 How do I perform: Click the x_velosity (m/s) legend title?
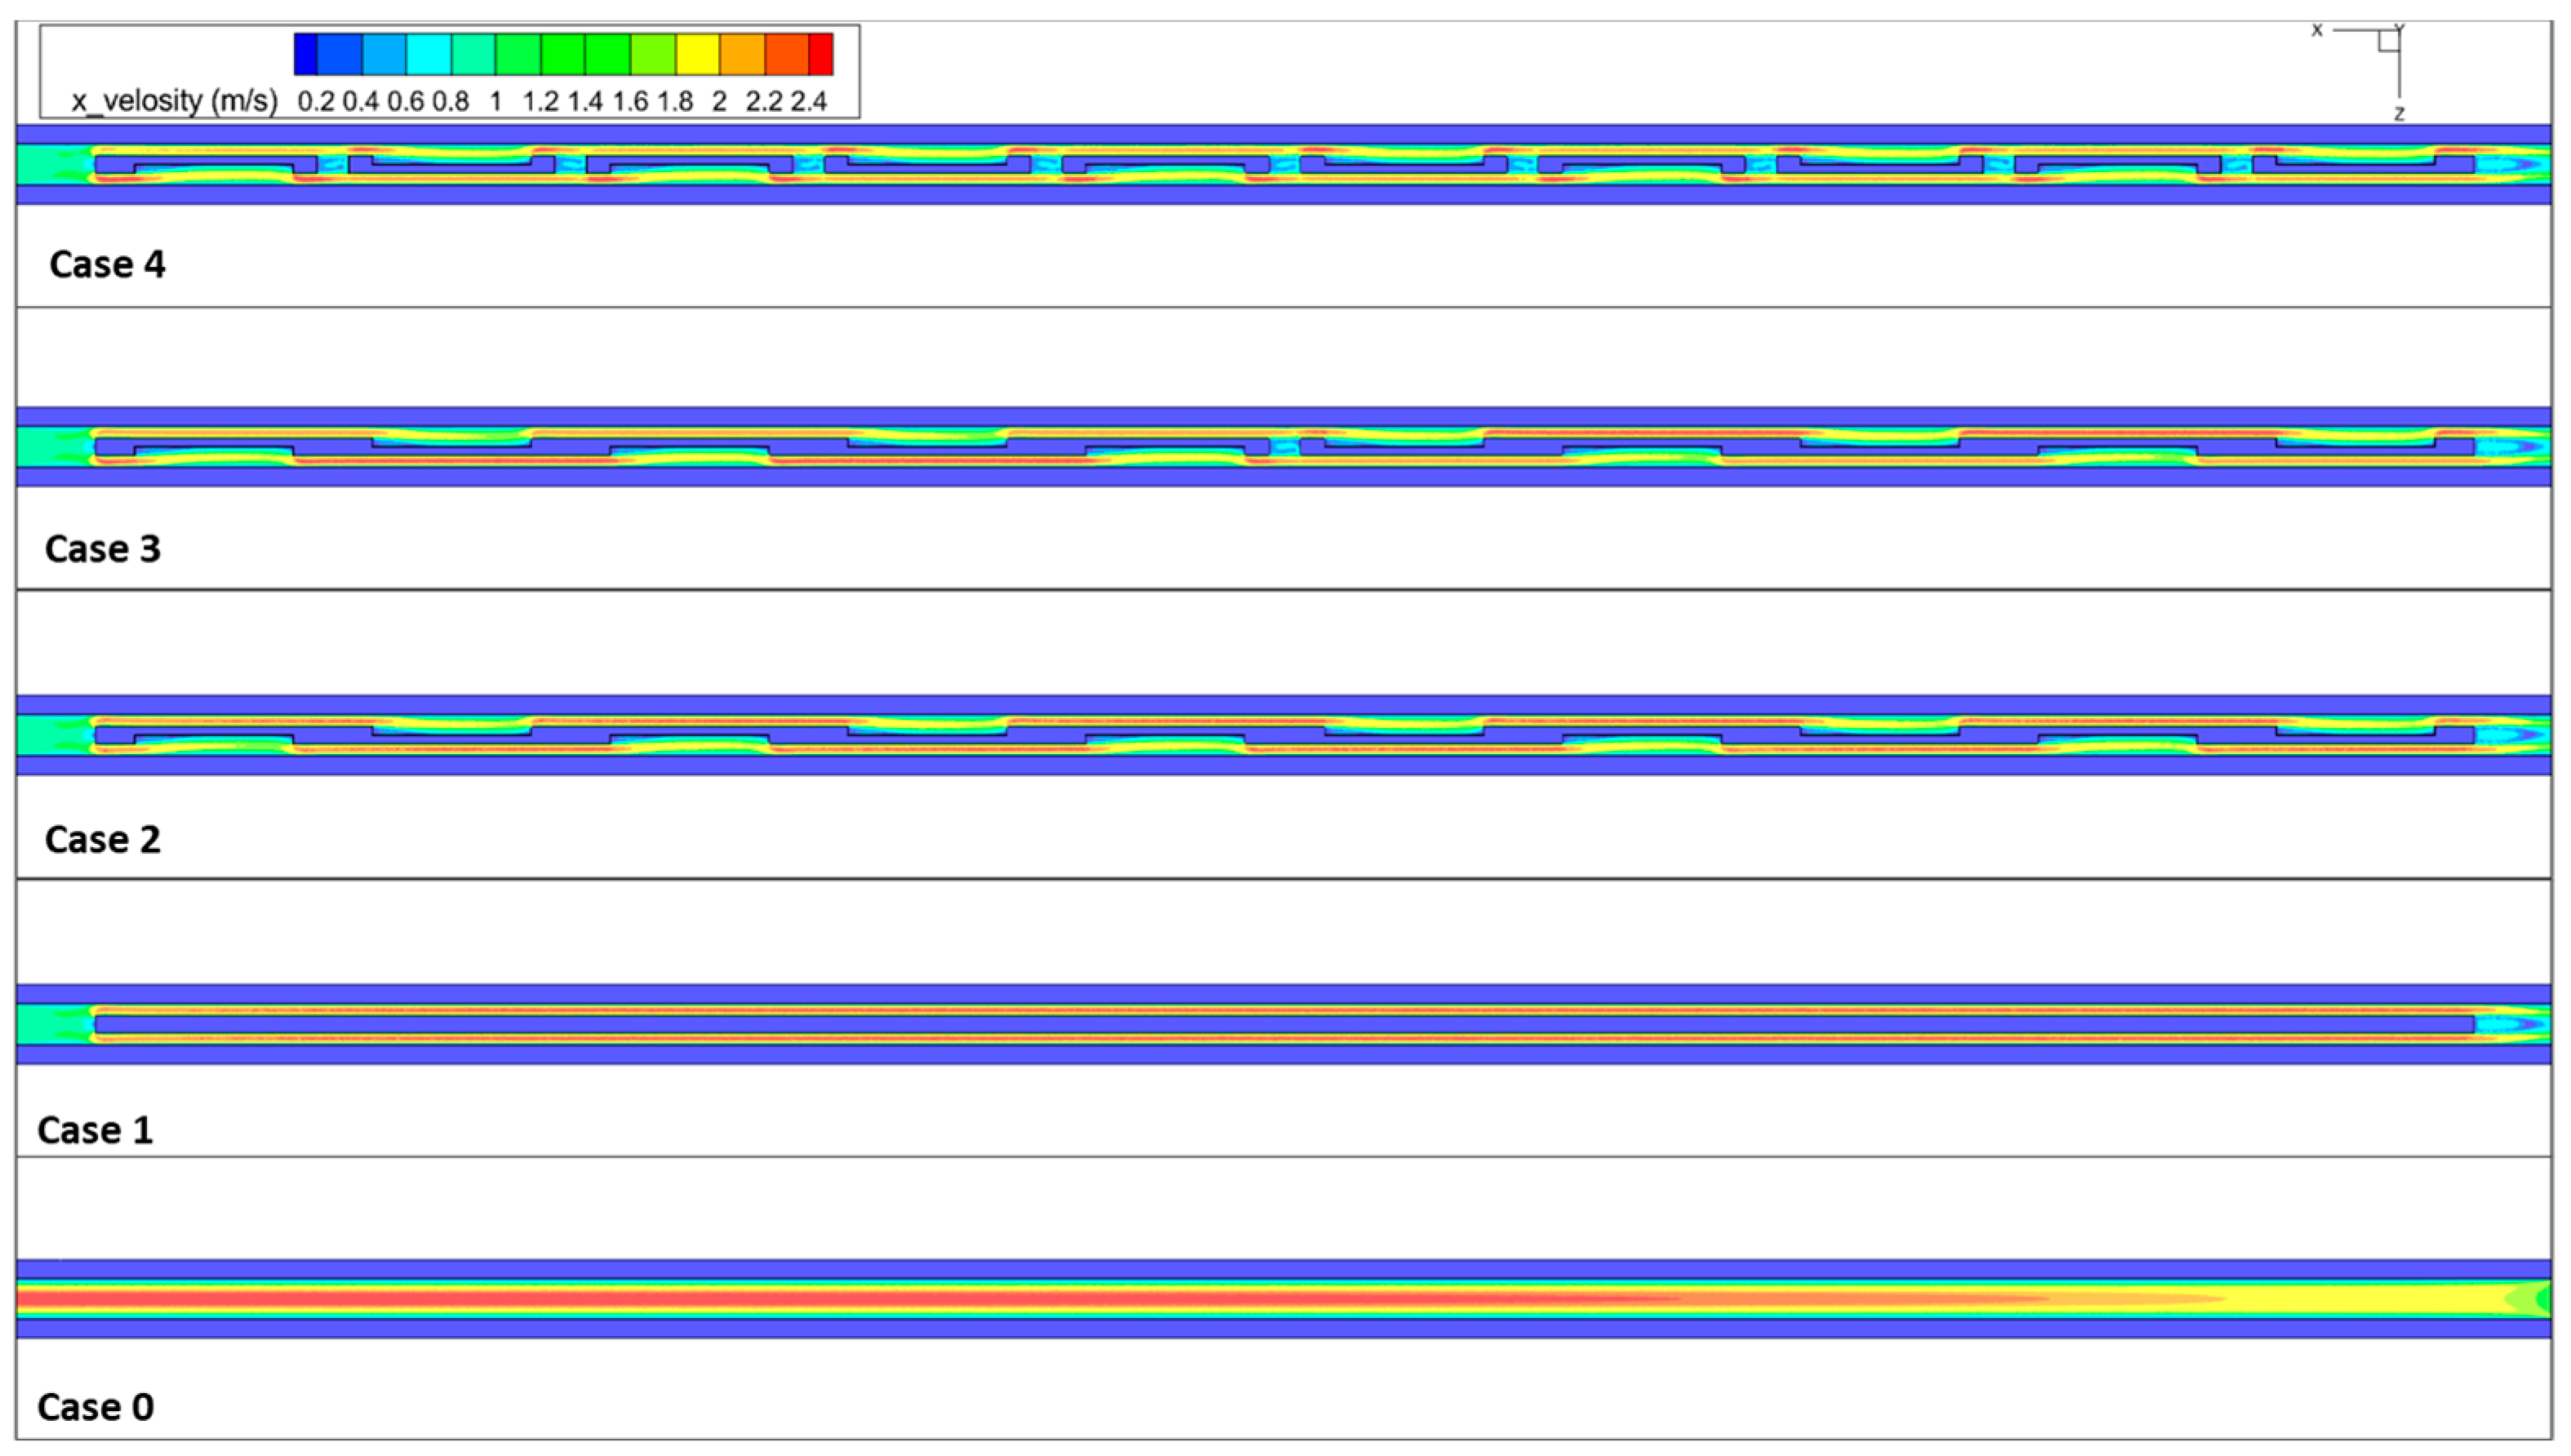point(174,101)
